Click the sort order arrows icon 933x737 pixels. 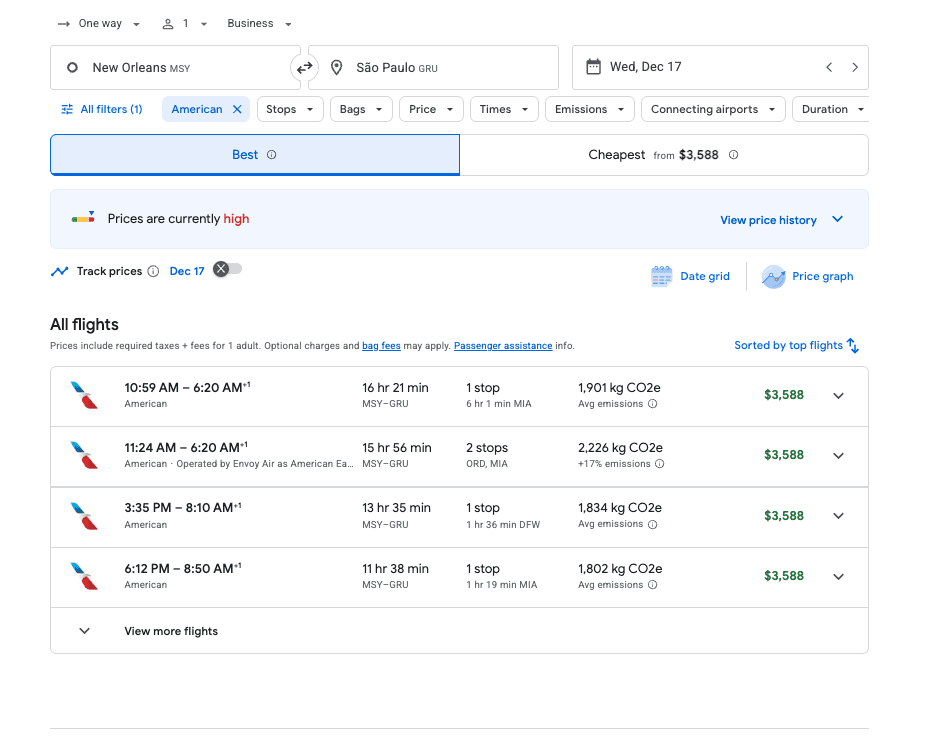tap(853, 345)
